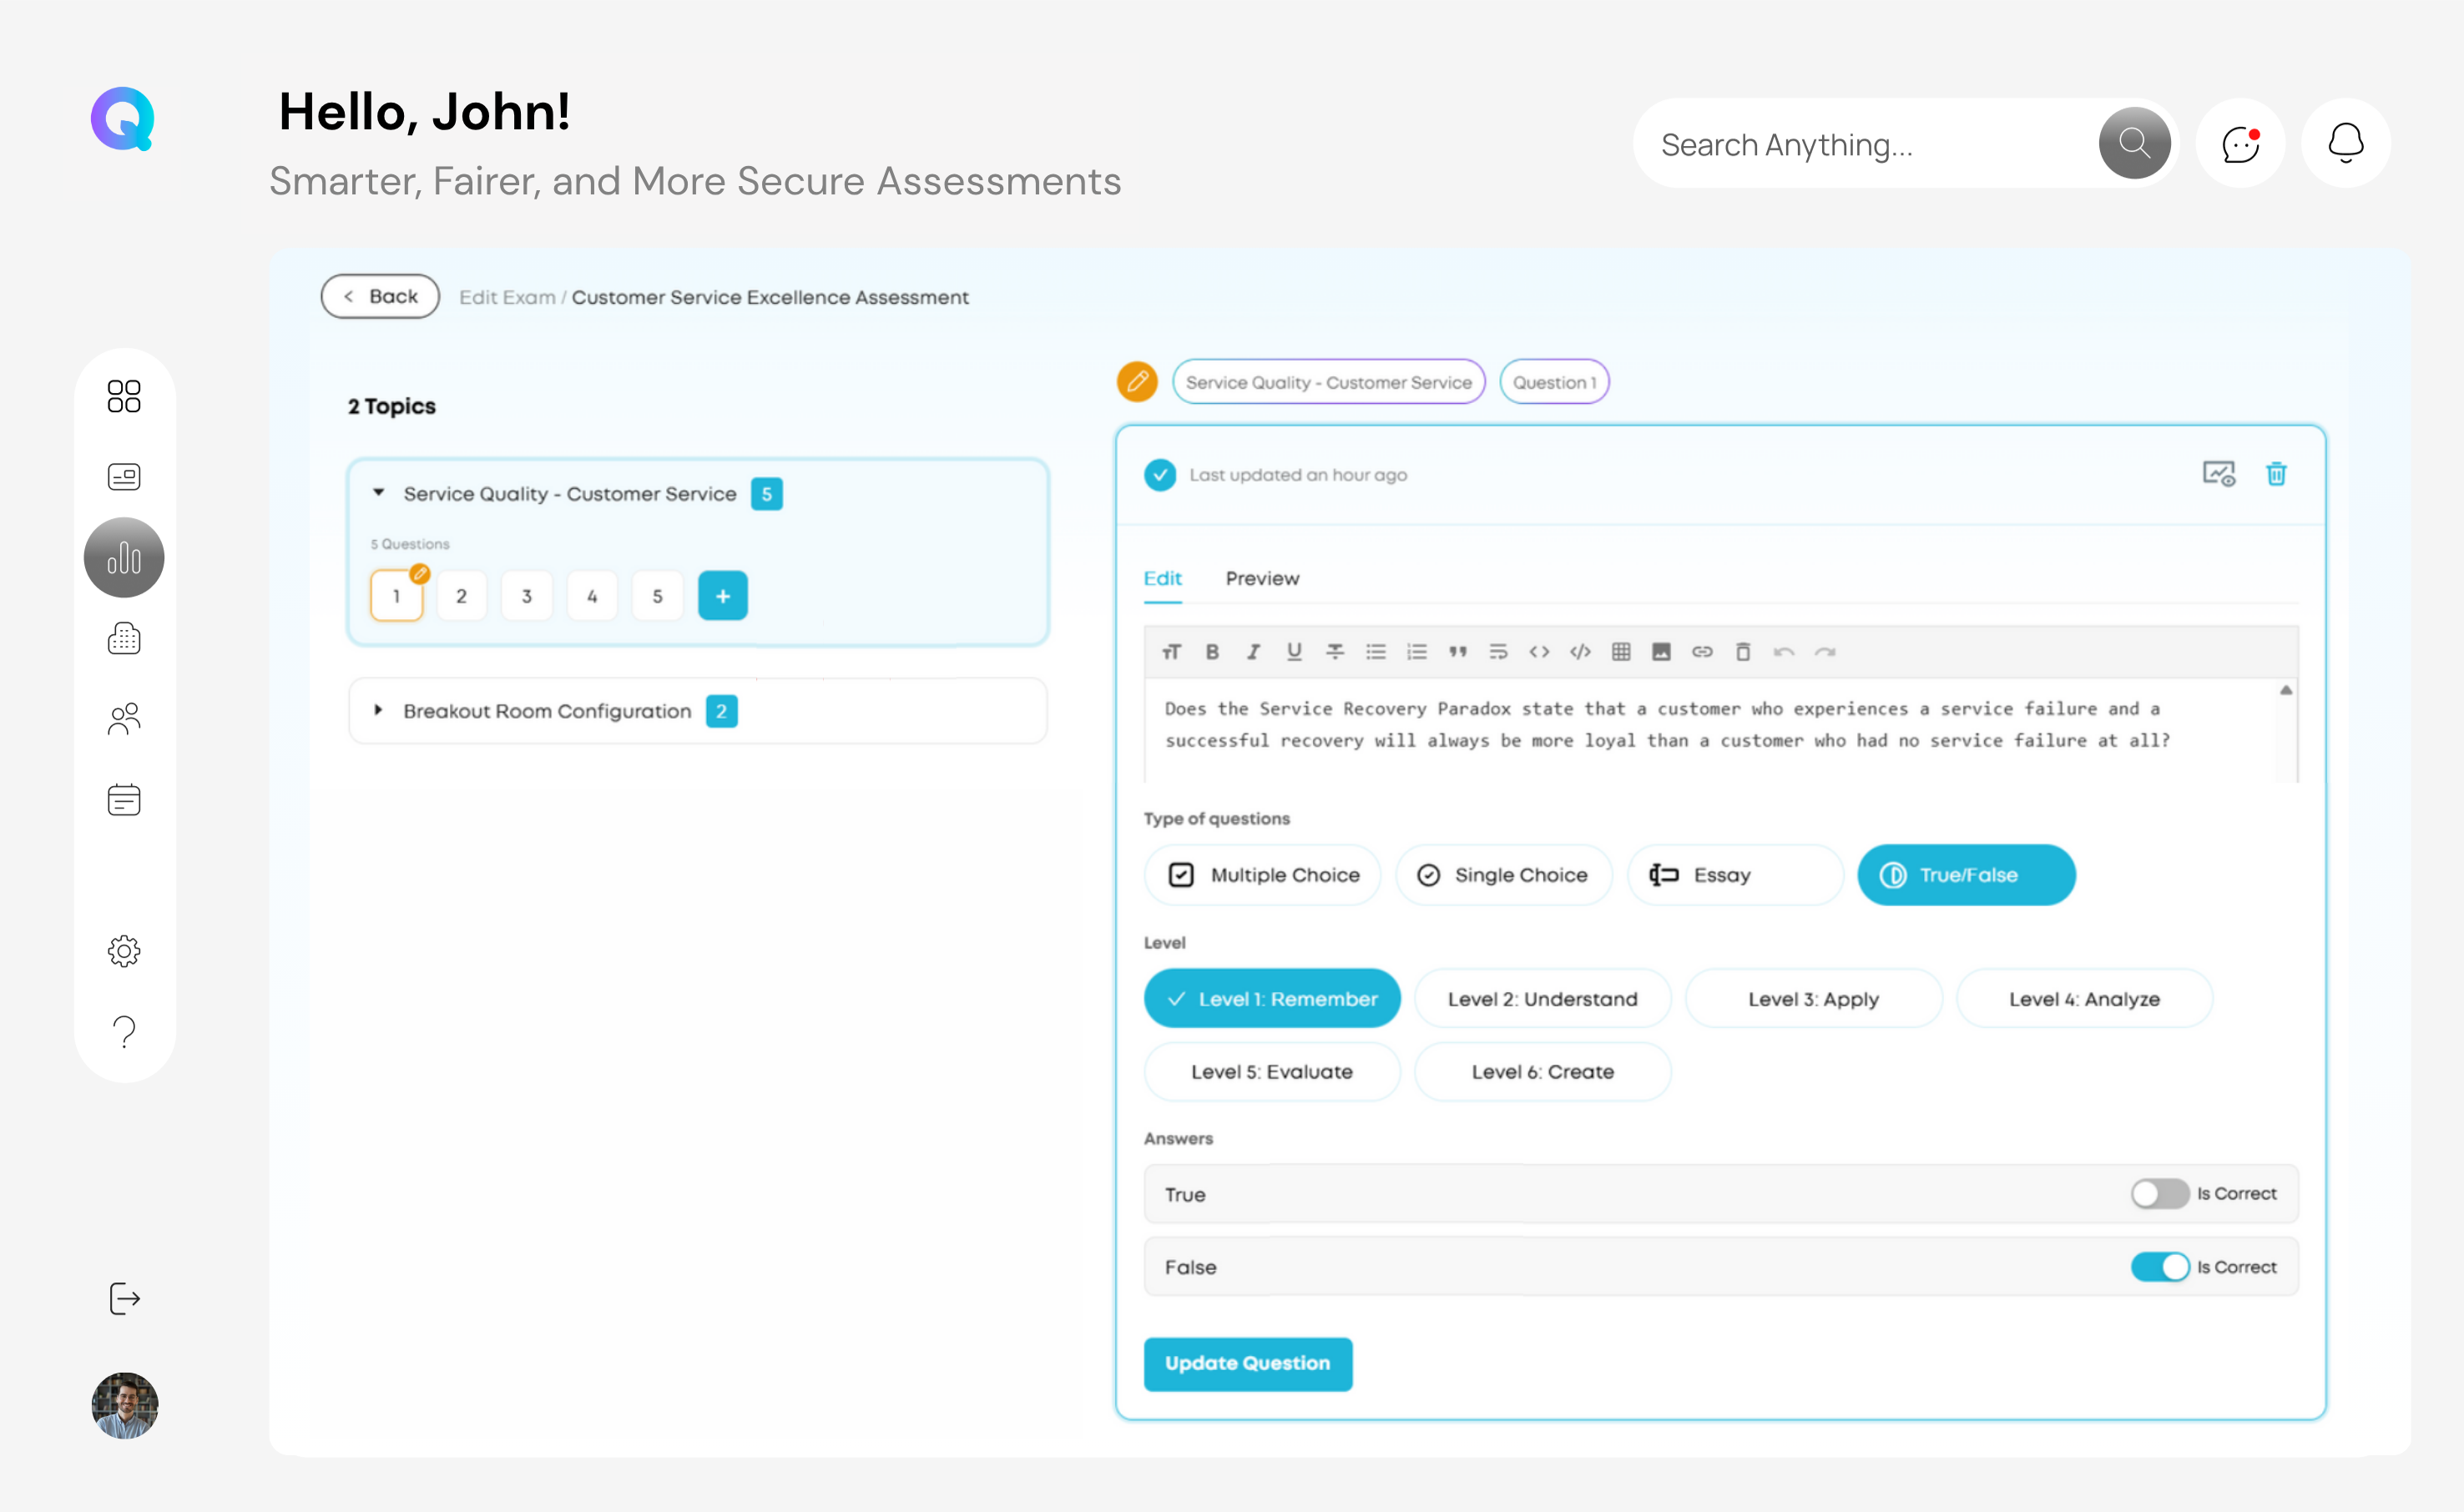Click the logout icon in sidebar

click(x=124, y=1299)
